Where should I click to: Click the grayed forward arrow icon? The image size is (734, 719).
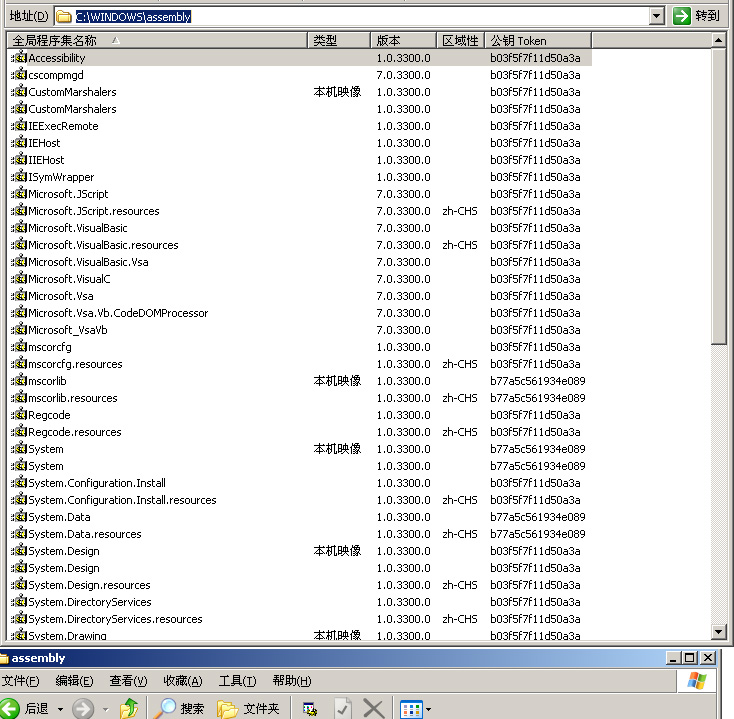82,709
